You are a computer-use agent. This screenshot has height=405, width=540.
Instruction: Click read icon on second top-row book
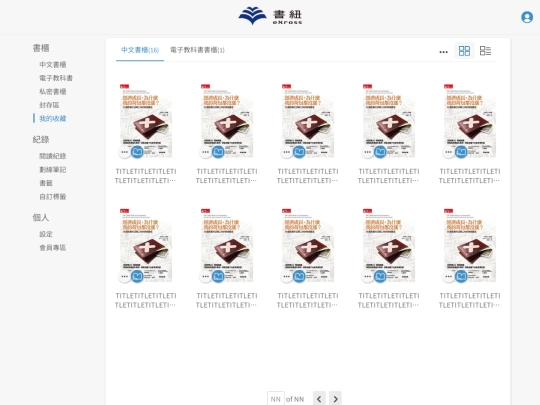pyautogui.click(x=218, y=152)
